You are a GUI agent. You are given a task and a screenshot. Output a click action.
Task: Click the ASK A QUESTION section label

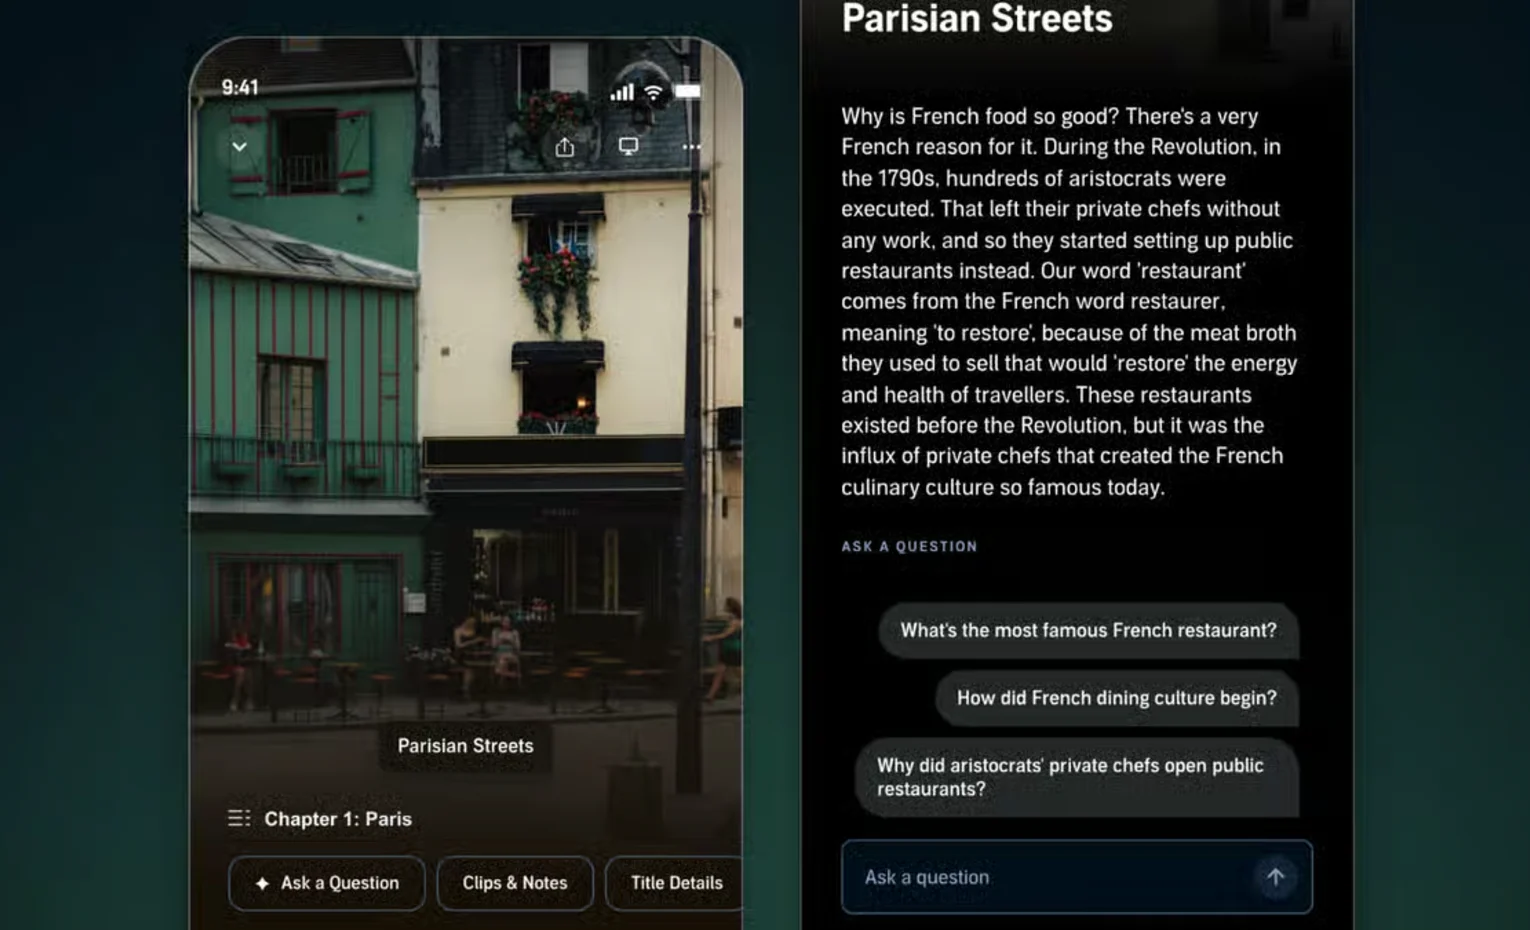tap(909, 546)
